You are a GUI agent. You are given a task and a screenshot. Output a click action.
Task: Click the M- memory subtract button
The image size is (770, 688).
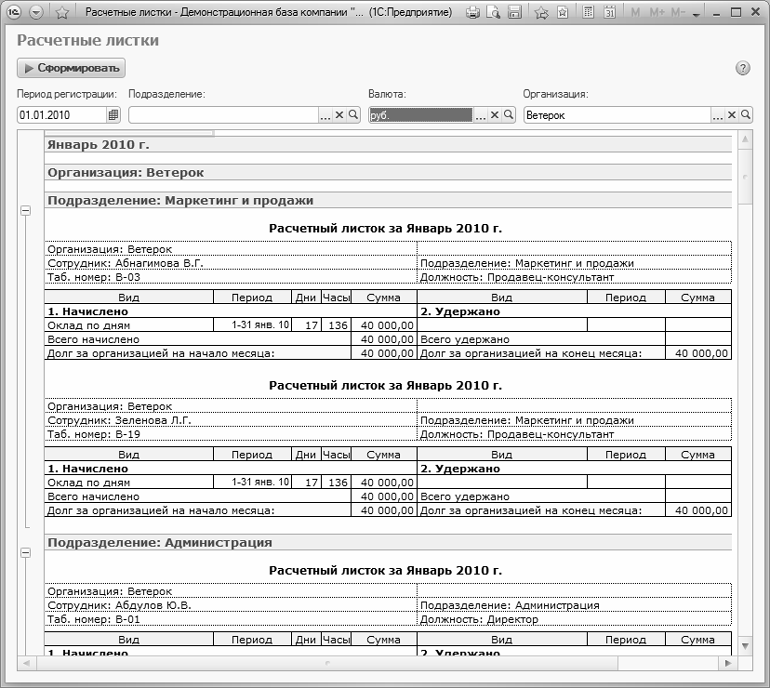678,12
